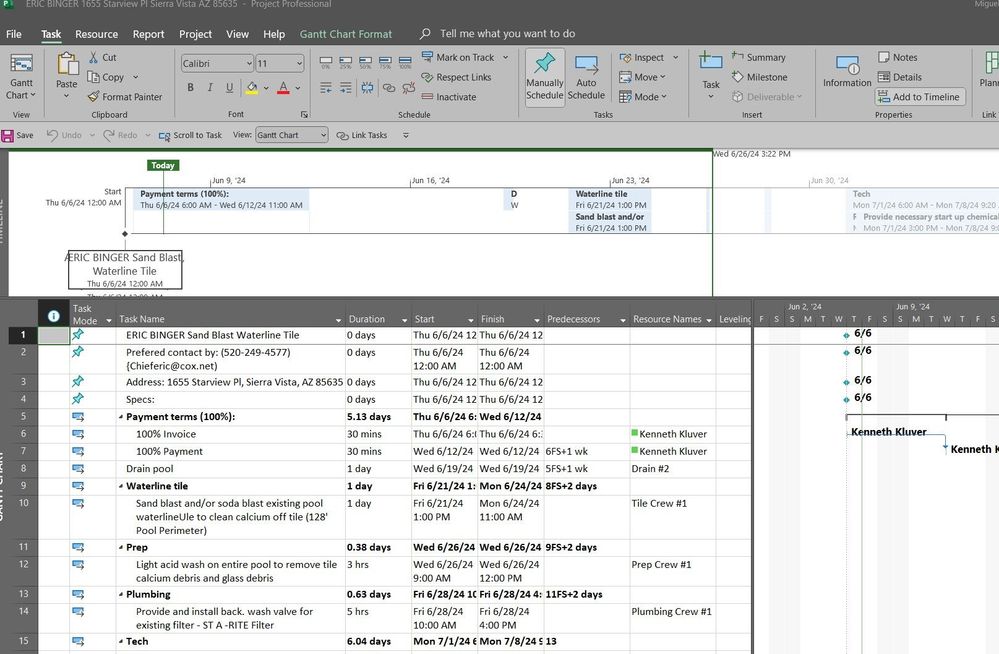Click the Format Painter tool

[x=124, y=97]
